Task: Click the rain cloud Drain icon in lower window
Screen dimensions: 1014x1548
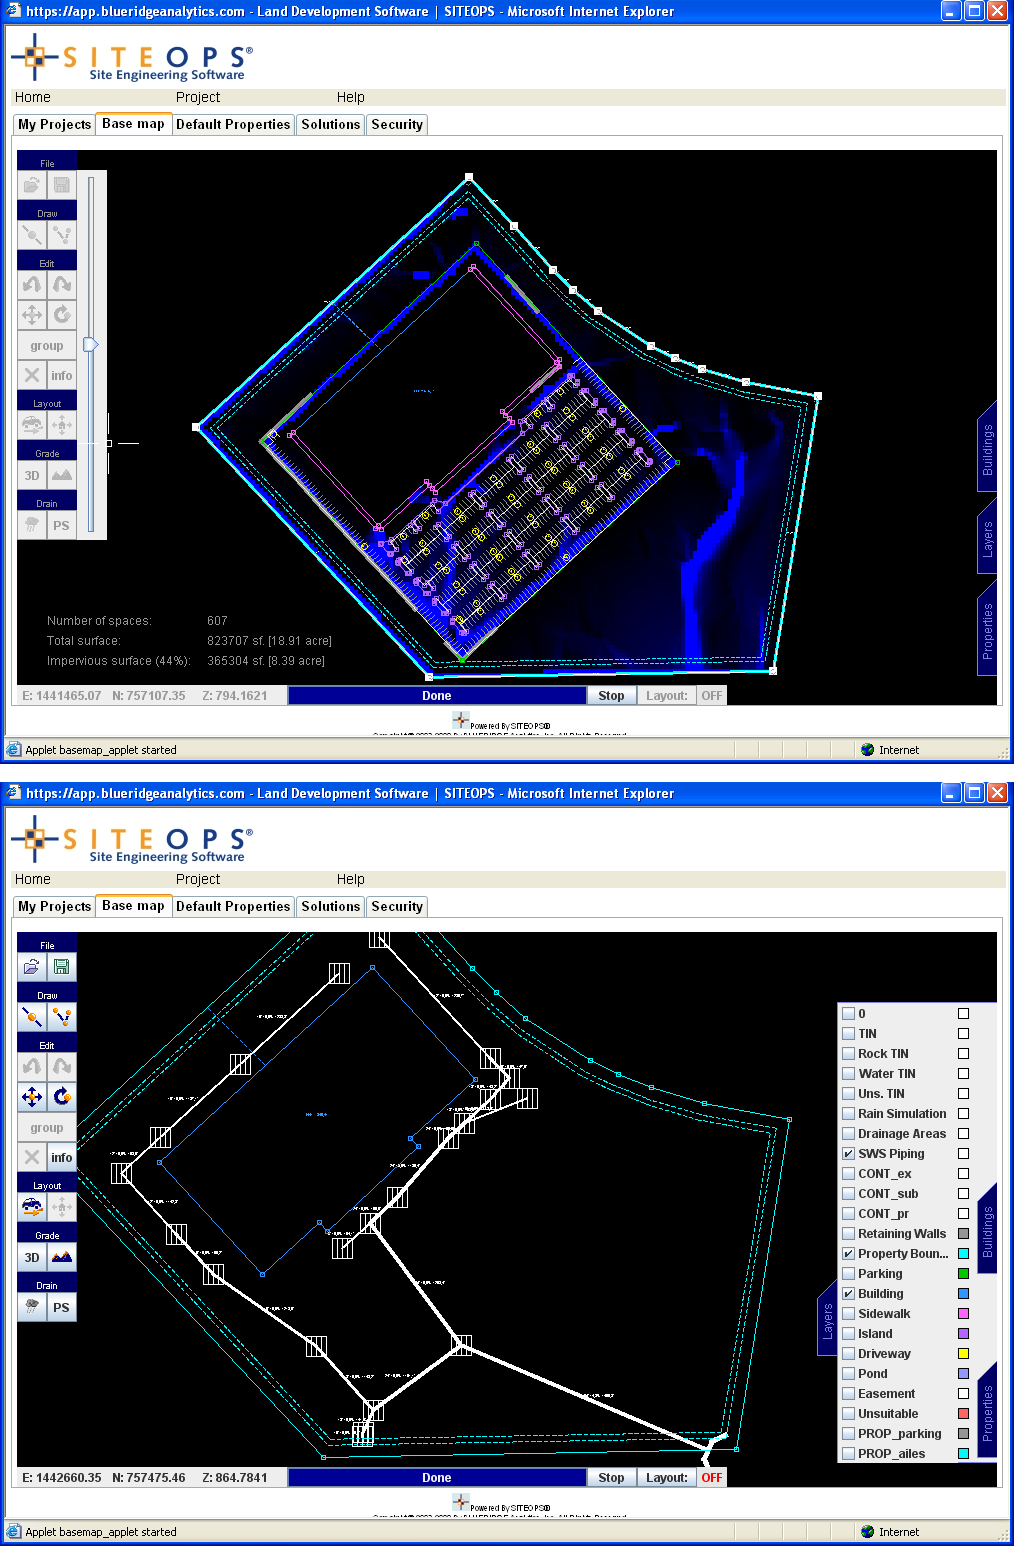Action: [32, 1307]
